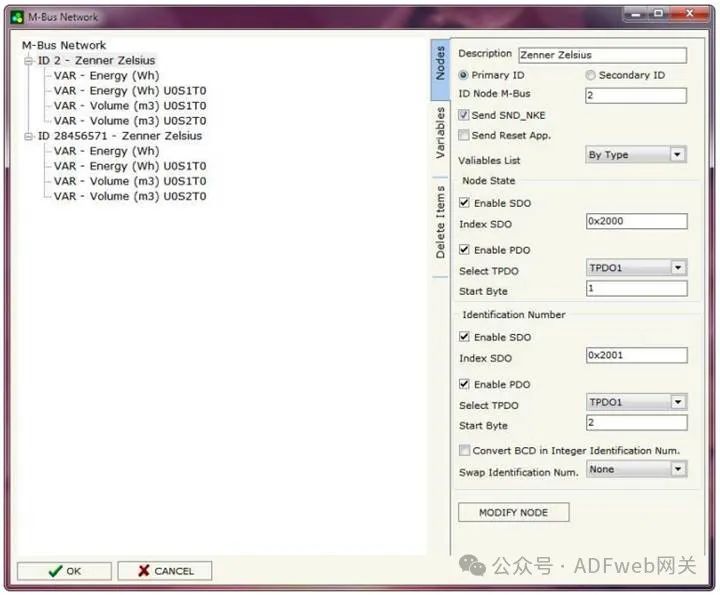Select VAR - Volume (m3) U0S1T0 under ID 28456571
This screenshot has height=595, width=720.
[130, 181]
